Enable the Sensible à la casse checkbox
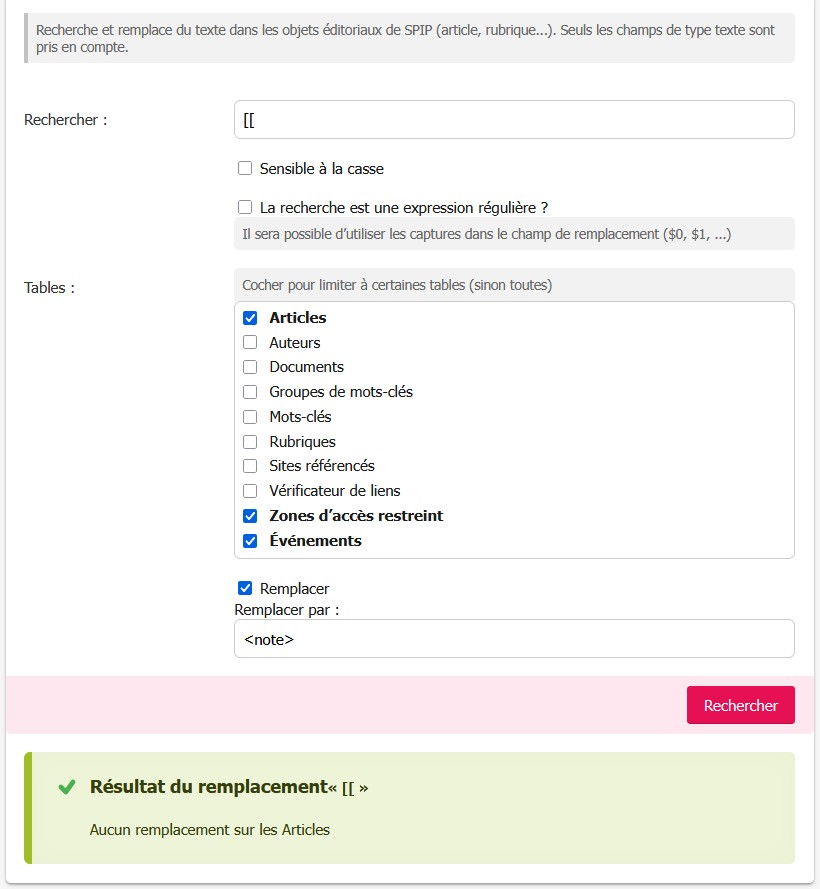 [x=245, y=169]
